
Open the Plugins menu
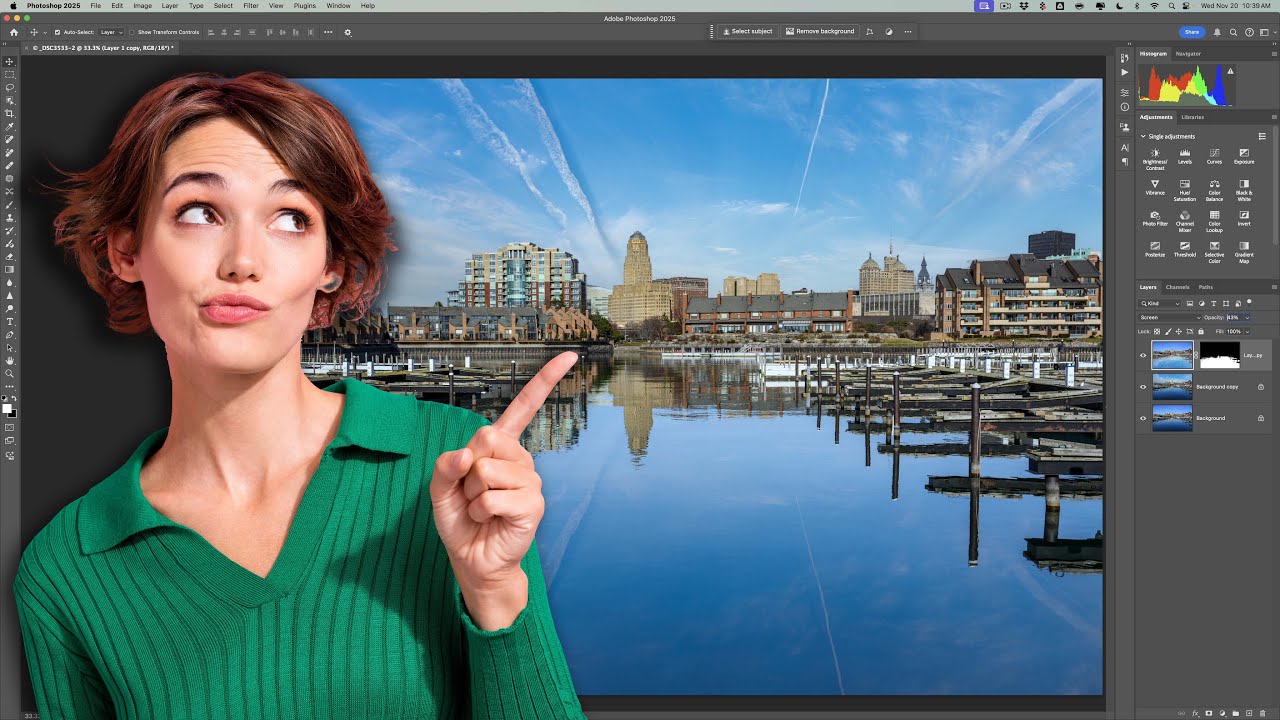[x=305, y=6]
